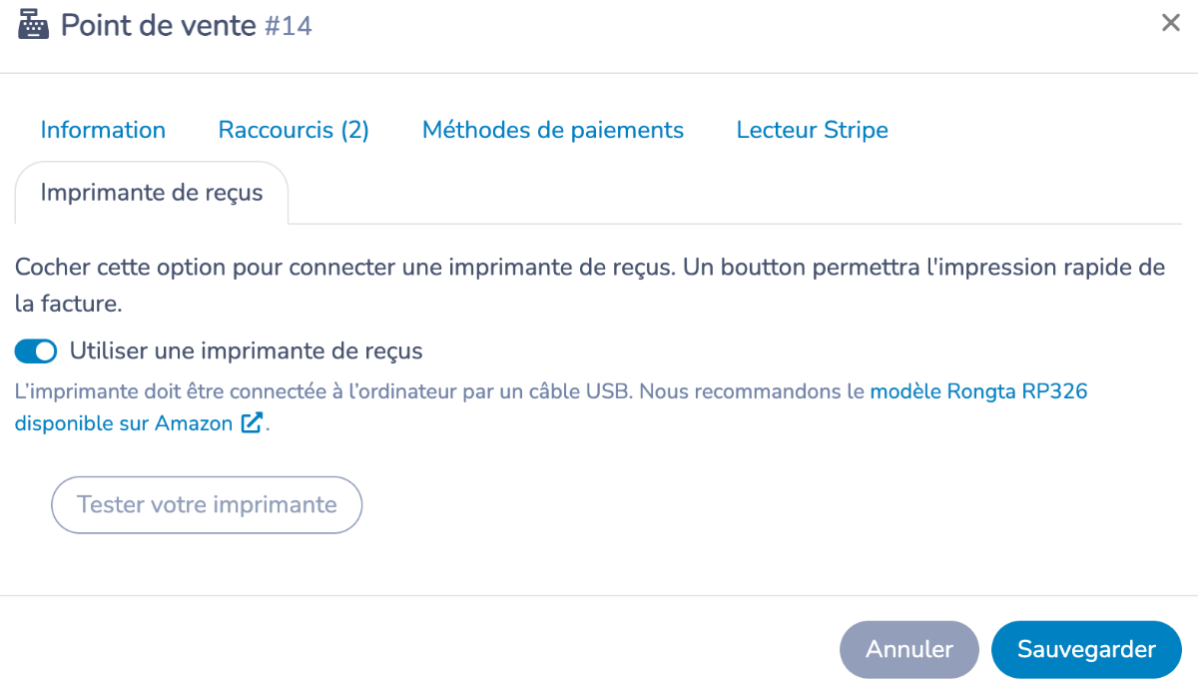Click the cash register icon in header
The image size is (1198, 694).
(33, 24)
